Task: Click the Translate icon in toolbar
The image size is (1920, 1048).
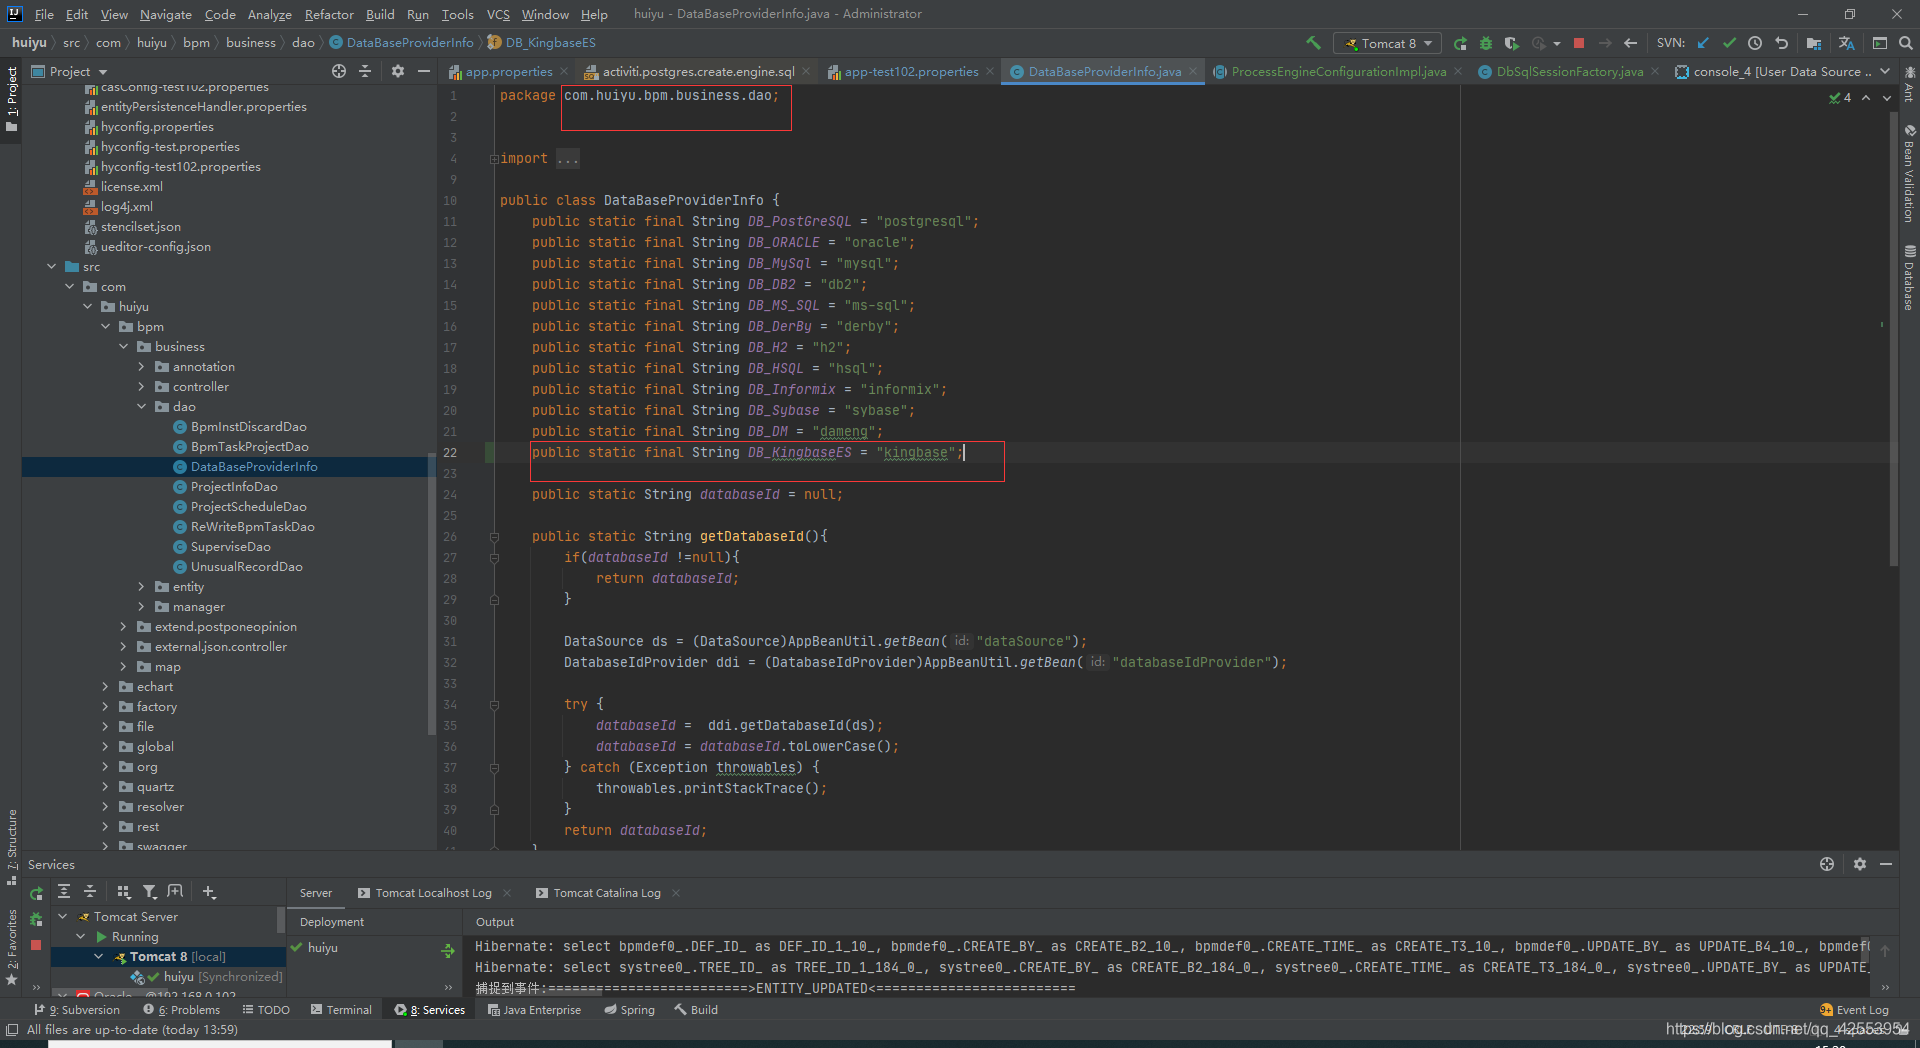Action: point(1846,43)
